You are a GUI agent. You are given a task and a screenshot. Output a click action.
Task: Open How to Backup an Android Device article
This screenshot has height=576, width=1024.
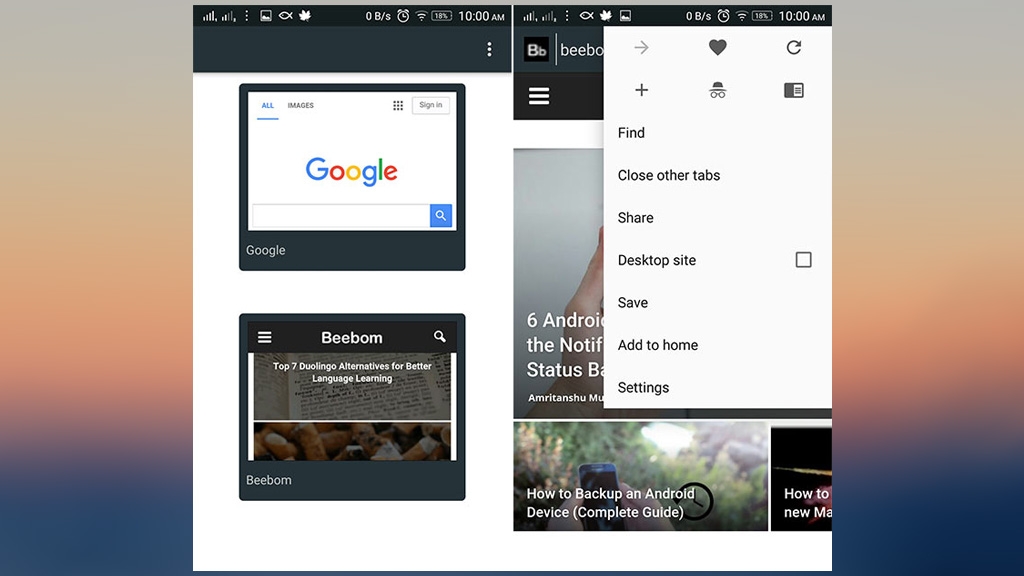click(641, 476)
